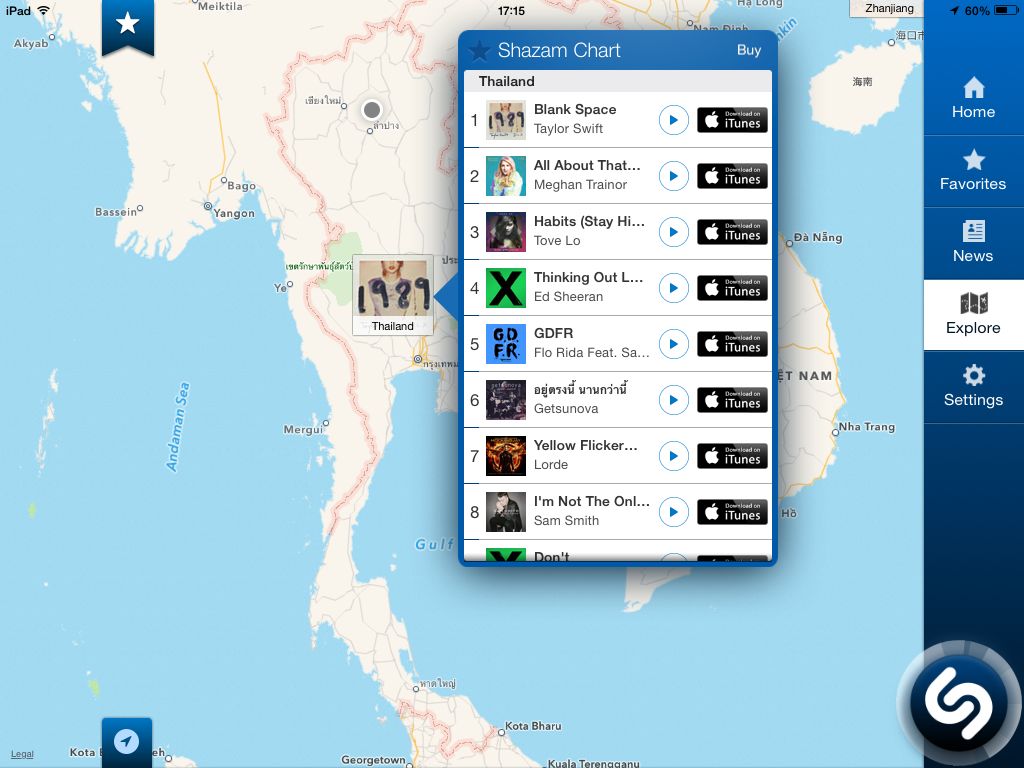Play preview of Yellow Flicker Beat
1024x768 pixels.
pos(673,456)
